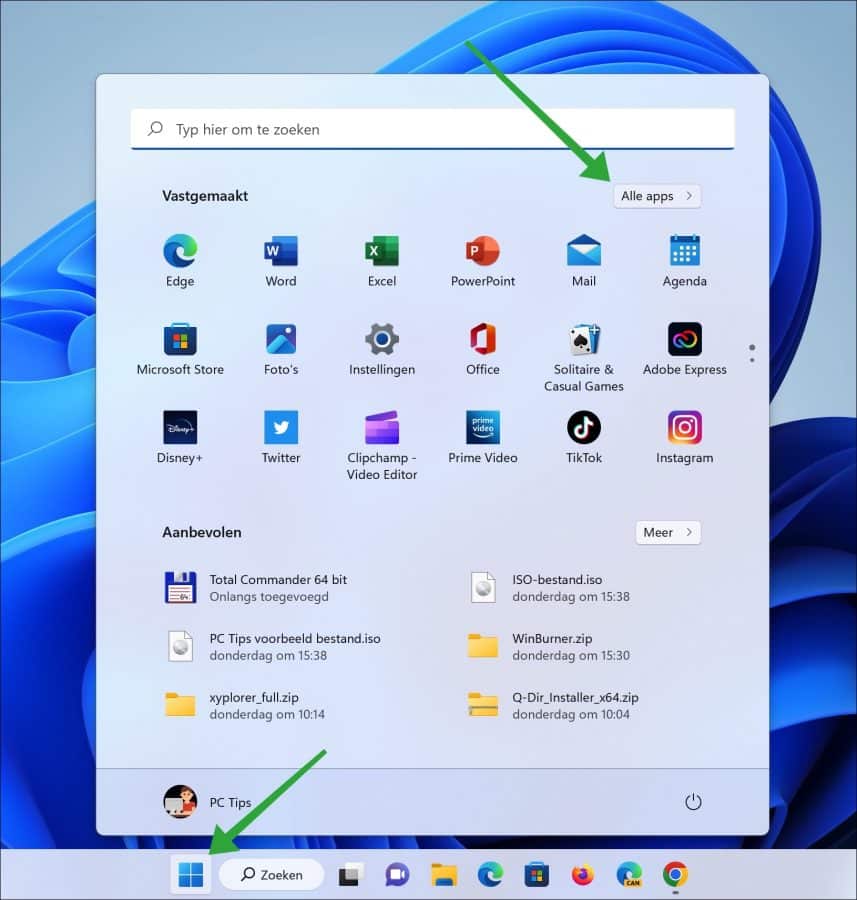Open Microsoft Store from the taskbar
The height and width of the screenshot is (900, 857).
pyautogui.click(x=537, y=875)
